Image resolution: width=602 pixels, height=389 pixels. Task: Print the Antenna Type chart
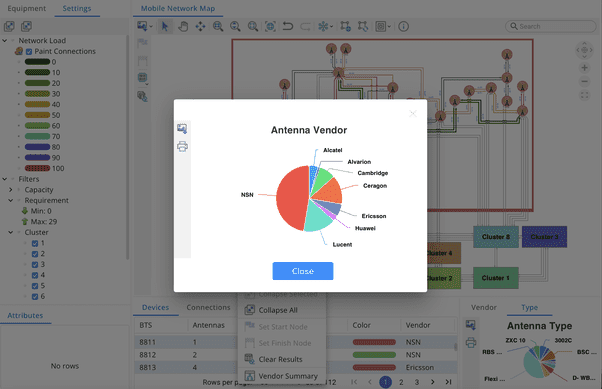click(471, 342)
